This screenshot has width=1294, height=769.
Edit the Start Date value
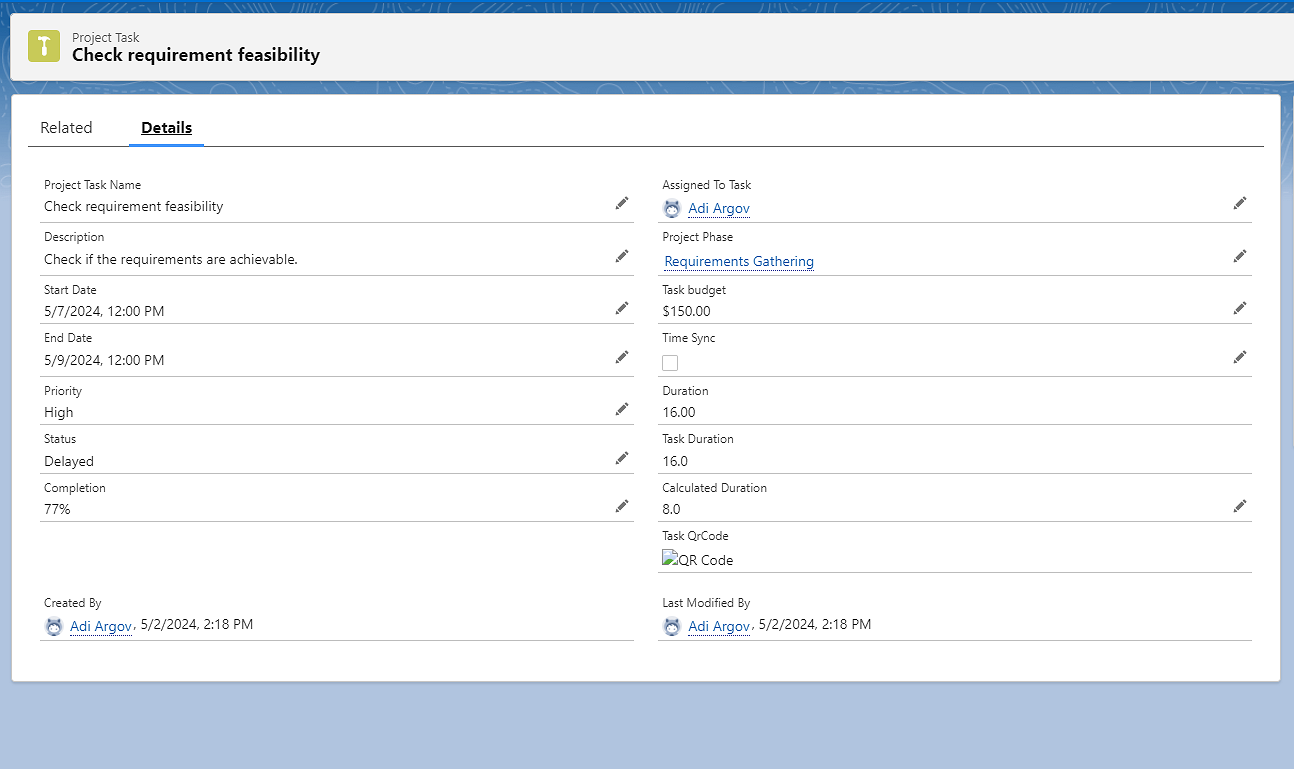(x=622, y=308)
